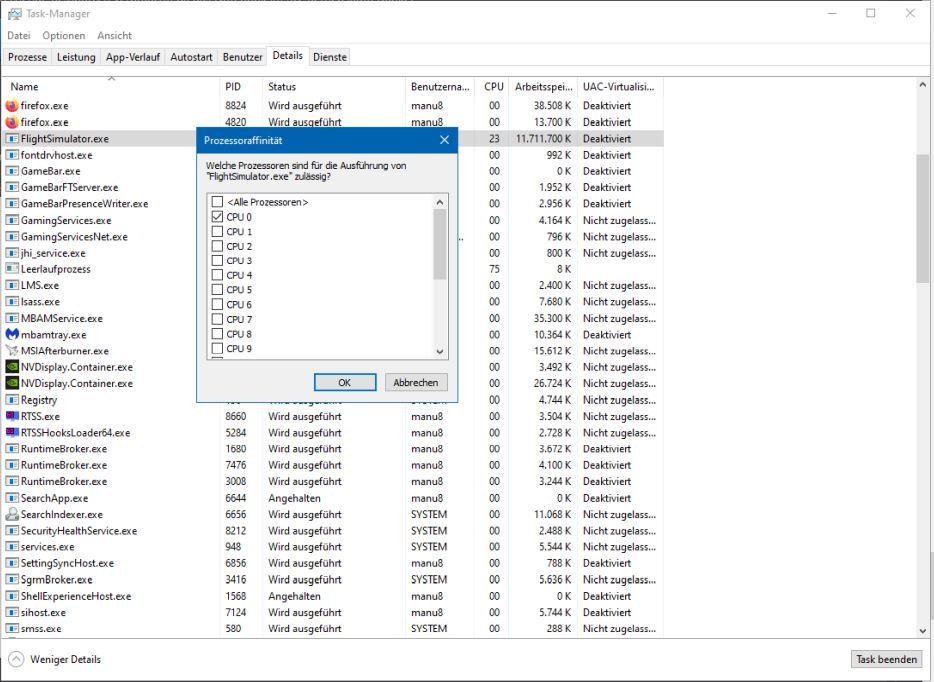Click the MBAMService.exe process icon
The image size is (934, 682).
12,318
